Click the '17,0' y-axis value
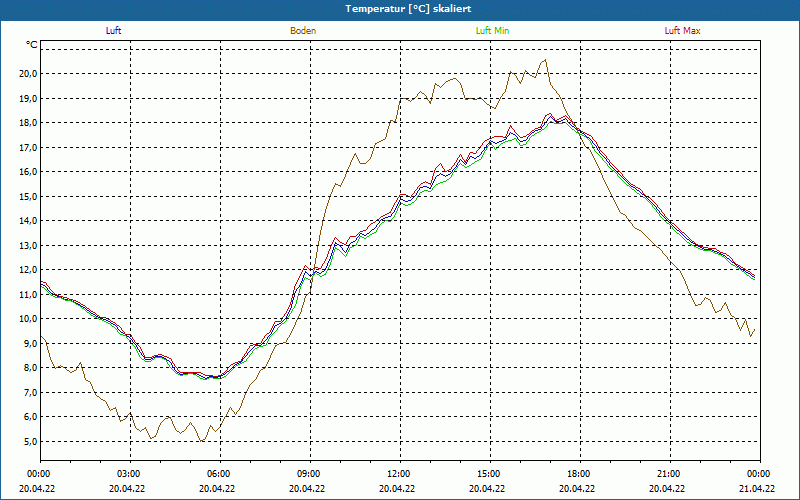This screenshot has width=800, height=500. (x=28, y=147)
